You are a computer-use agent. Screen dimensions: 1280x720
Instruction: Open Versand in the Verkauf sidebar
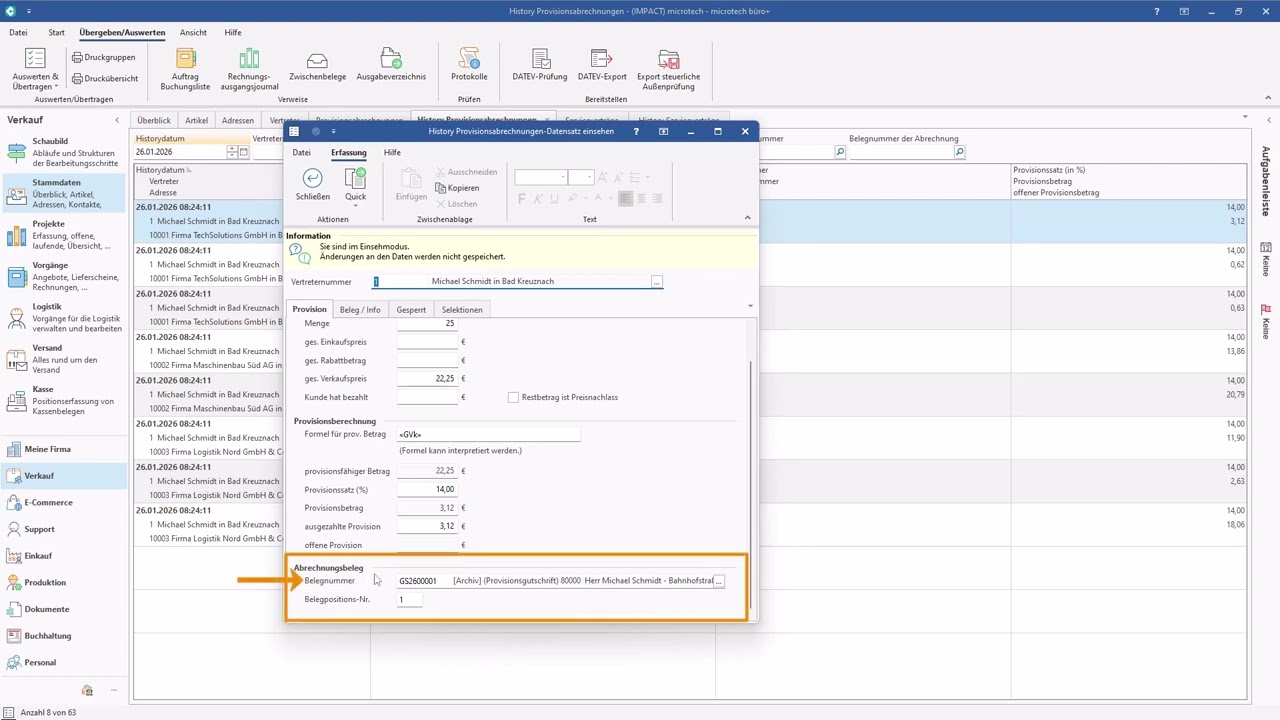click(65, 359)
